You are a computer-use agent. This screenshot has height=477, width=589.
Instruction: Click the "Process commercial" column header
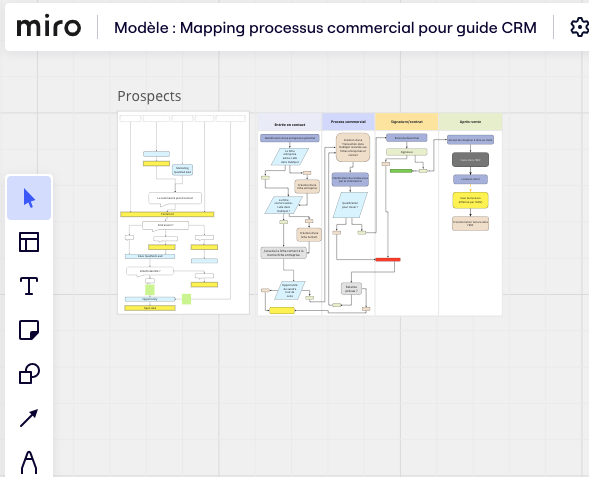tap(348, 122)
